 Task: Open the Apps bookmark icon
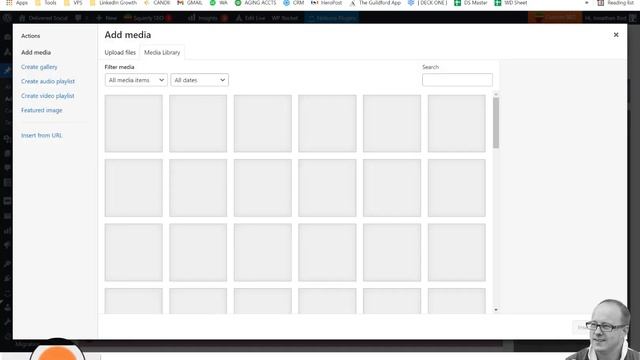17,3
